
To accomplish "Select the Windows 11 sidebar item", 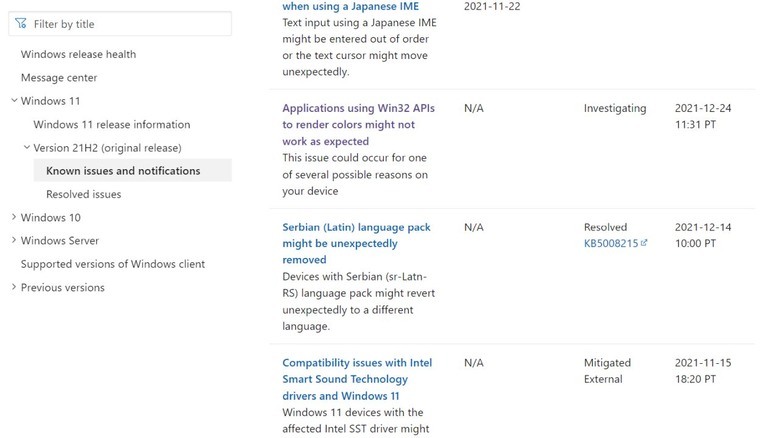I will click(50, 101).
